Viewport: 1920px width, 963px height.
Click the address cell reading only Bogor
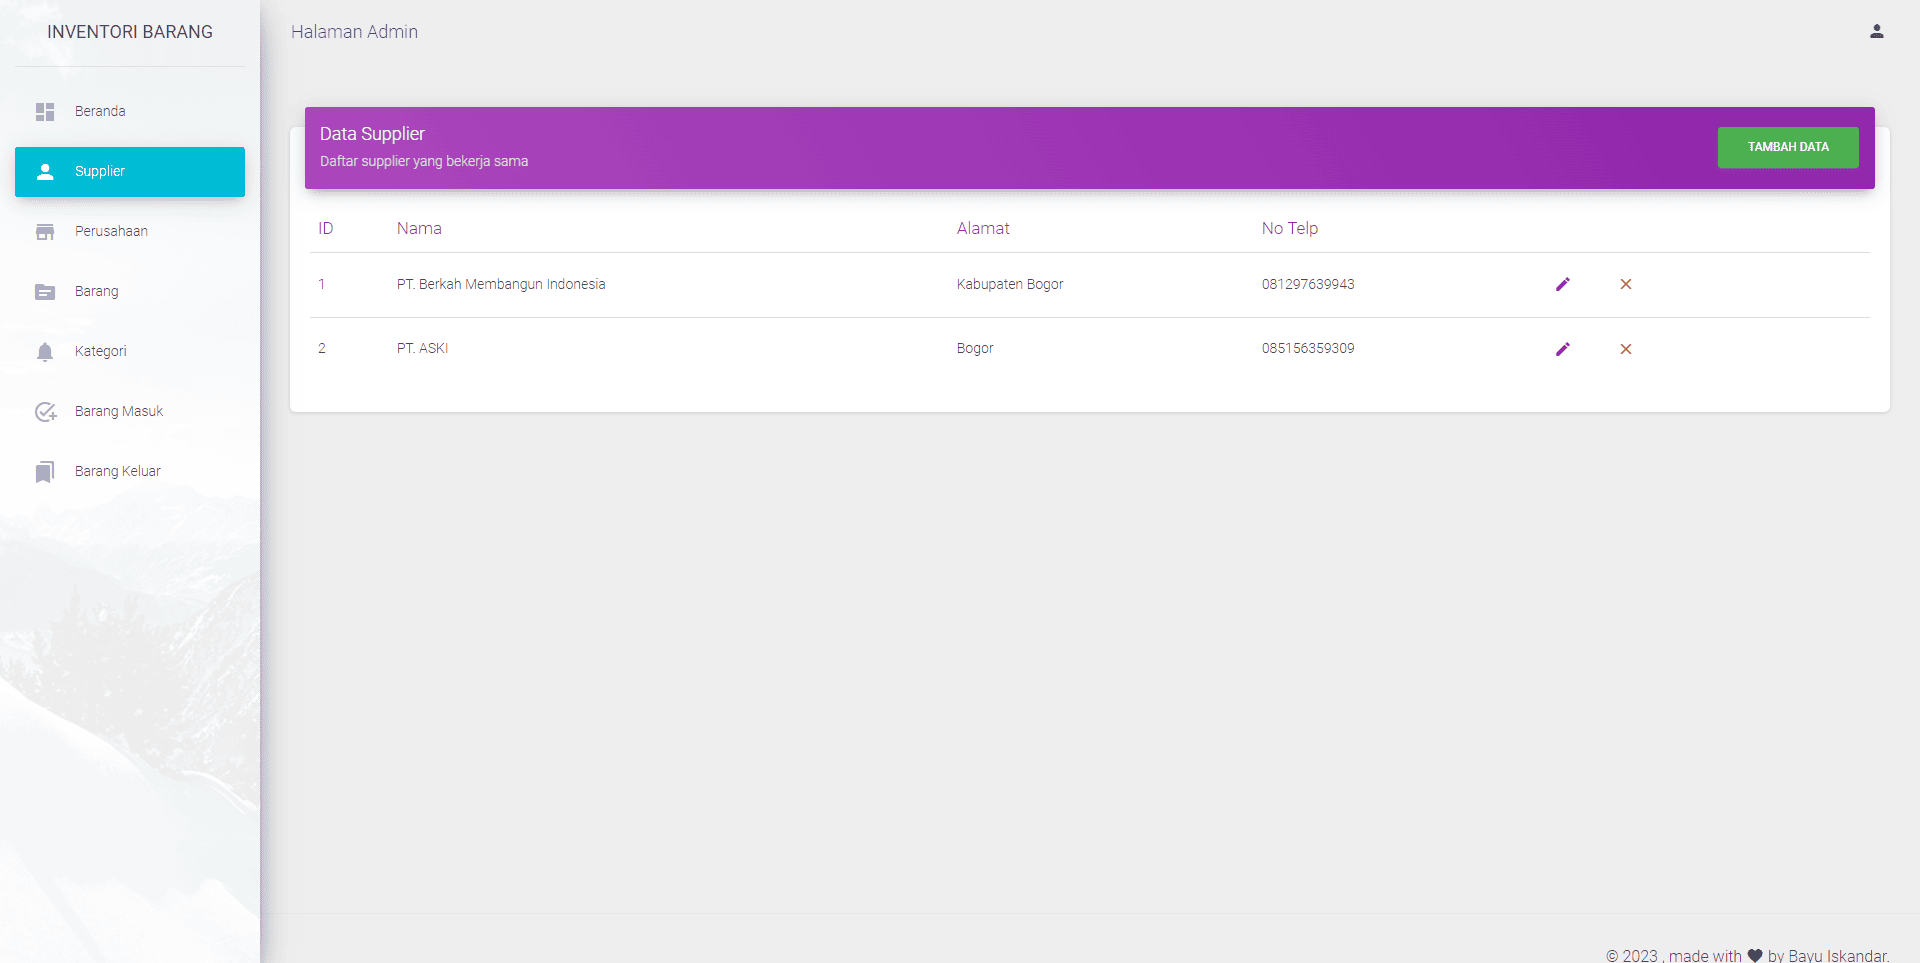coord(975,348)
